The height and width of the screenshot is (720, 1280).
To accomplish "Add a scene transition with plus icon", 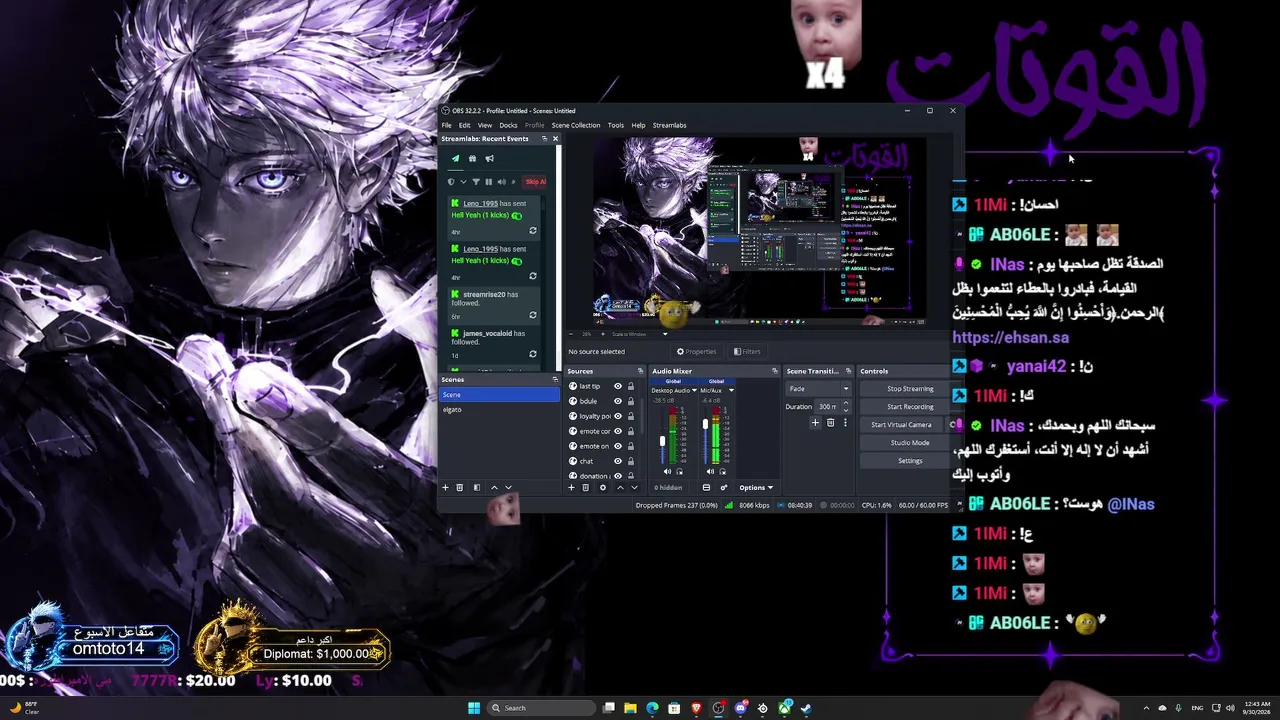I will [x=815, y=423].
